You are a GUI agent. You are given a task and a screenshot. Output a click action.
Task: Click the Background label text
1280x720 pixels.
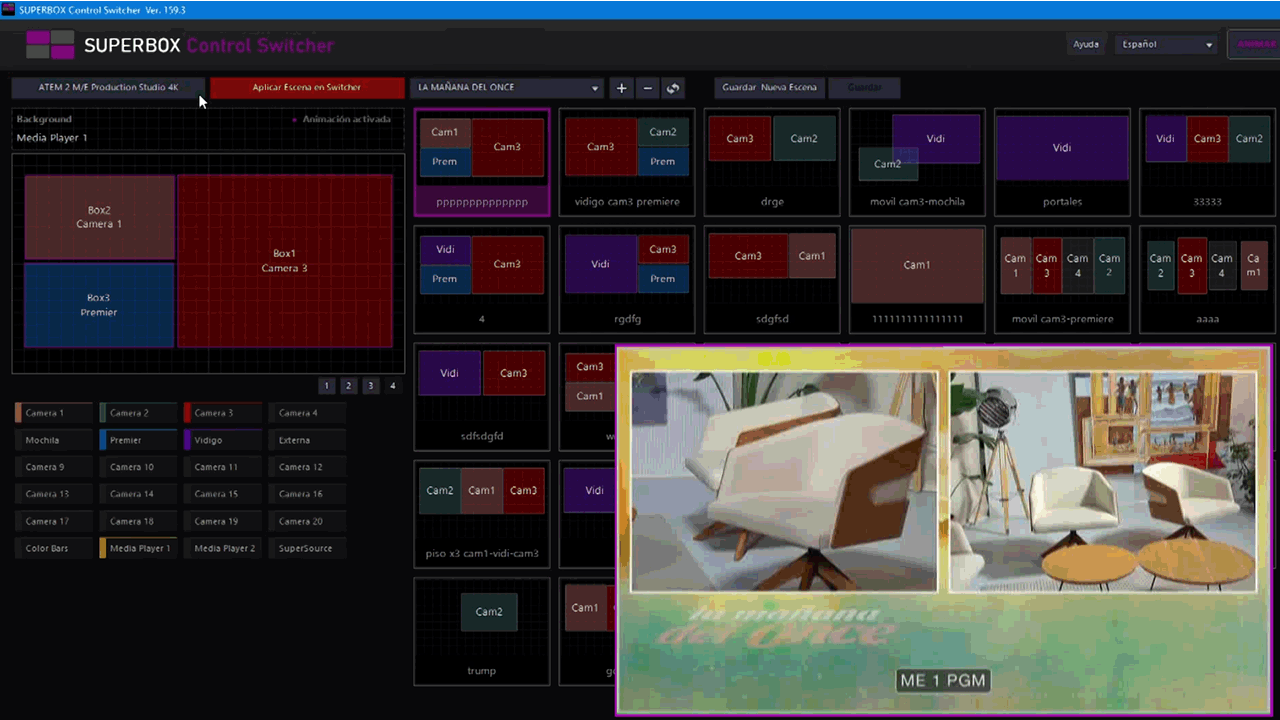point(44,119)
